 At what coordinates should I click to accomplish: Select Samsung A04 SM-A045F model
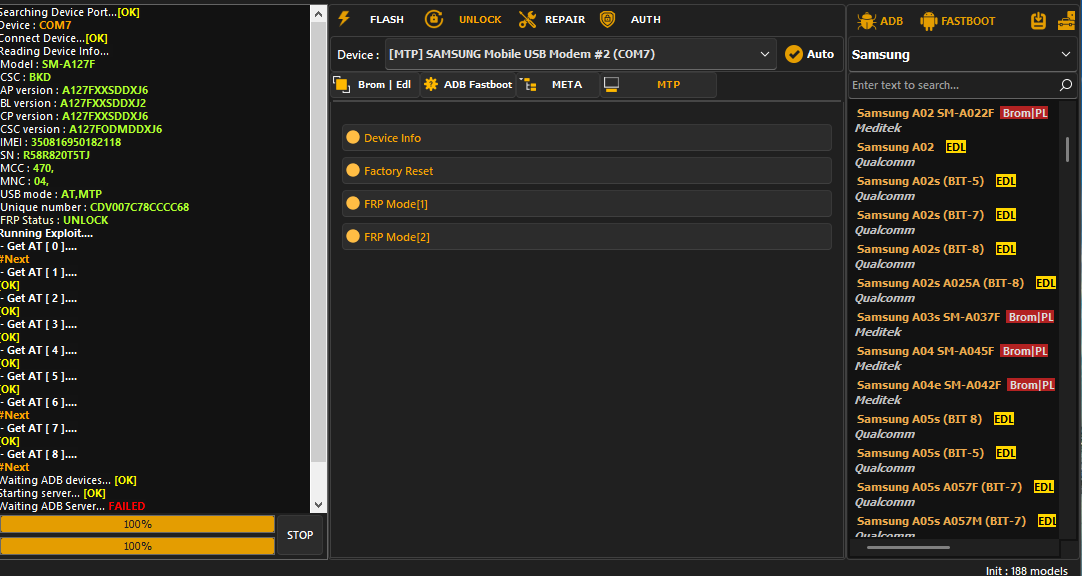pyautogui.click(x=953, y=358)
